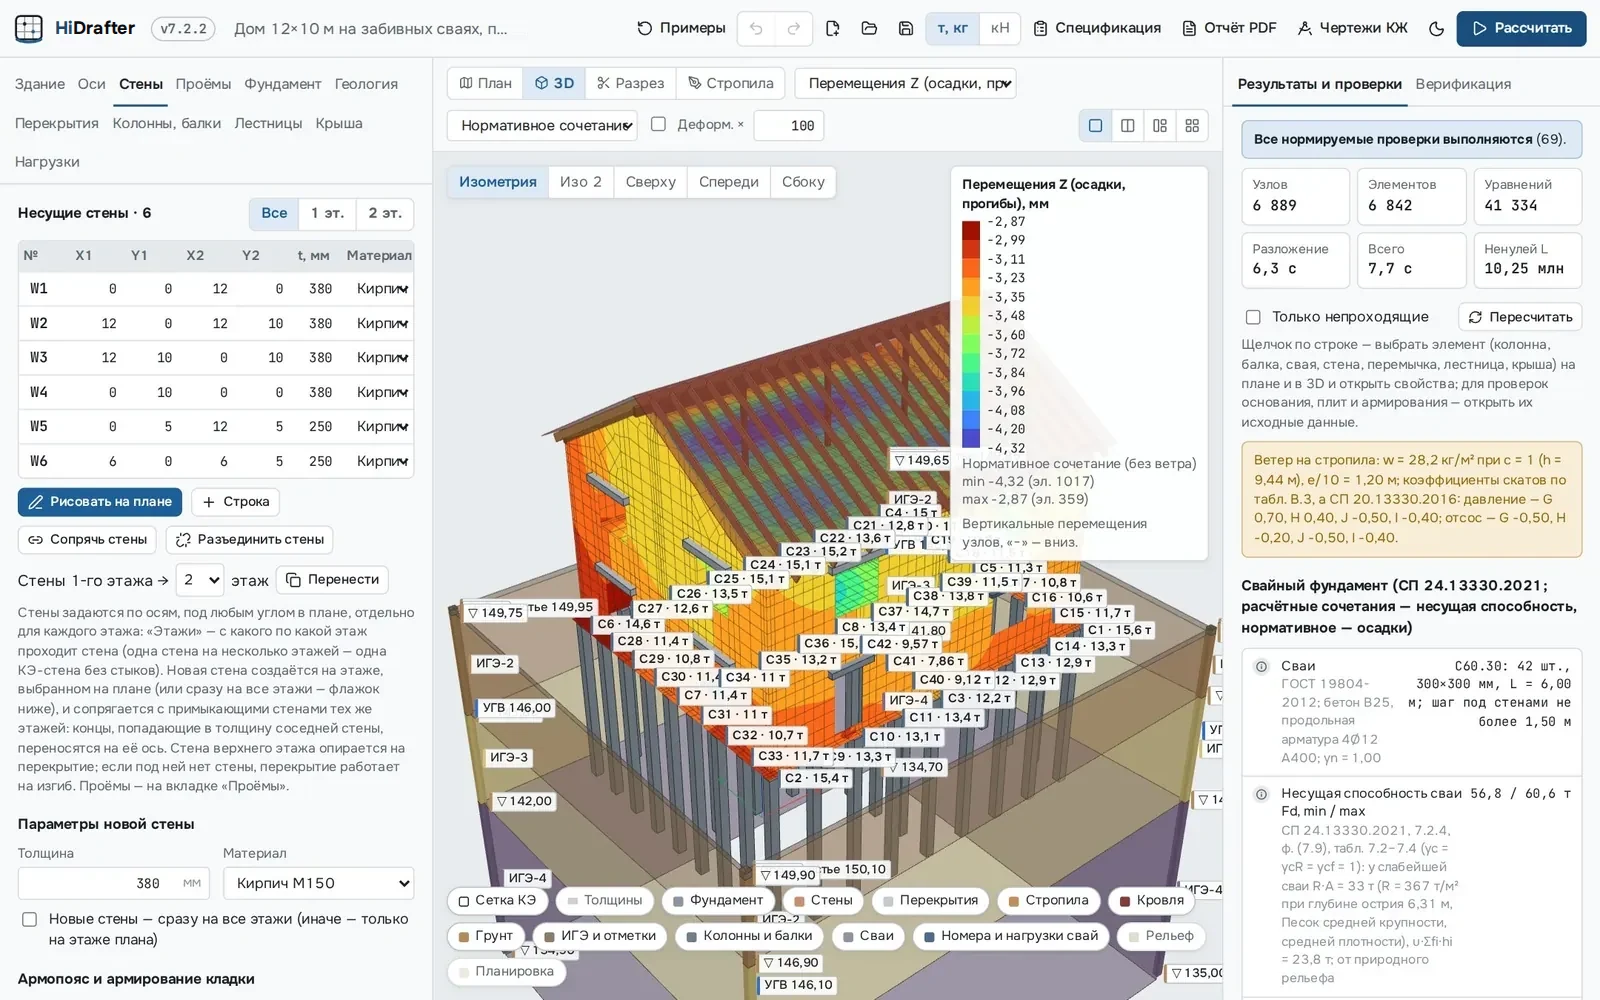Create a new project file icon

(x=832, y=28)
